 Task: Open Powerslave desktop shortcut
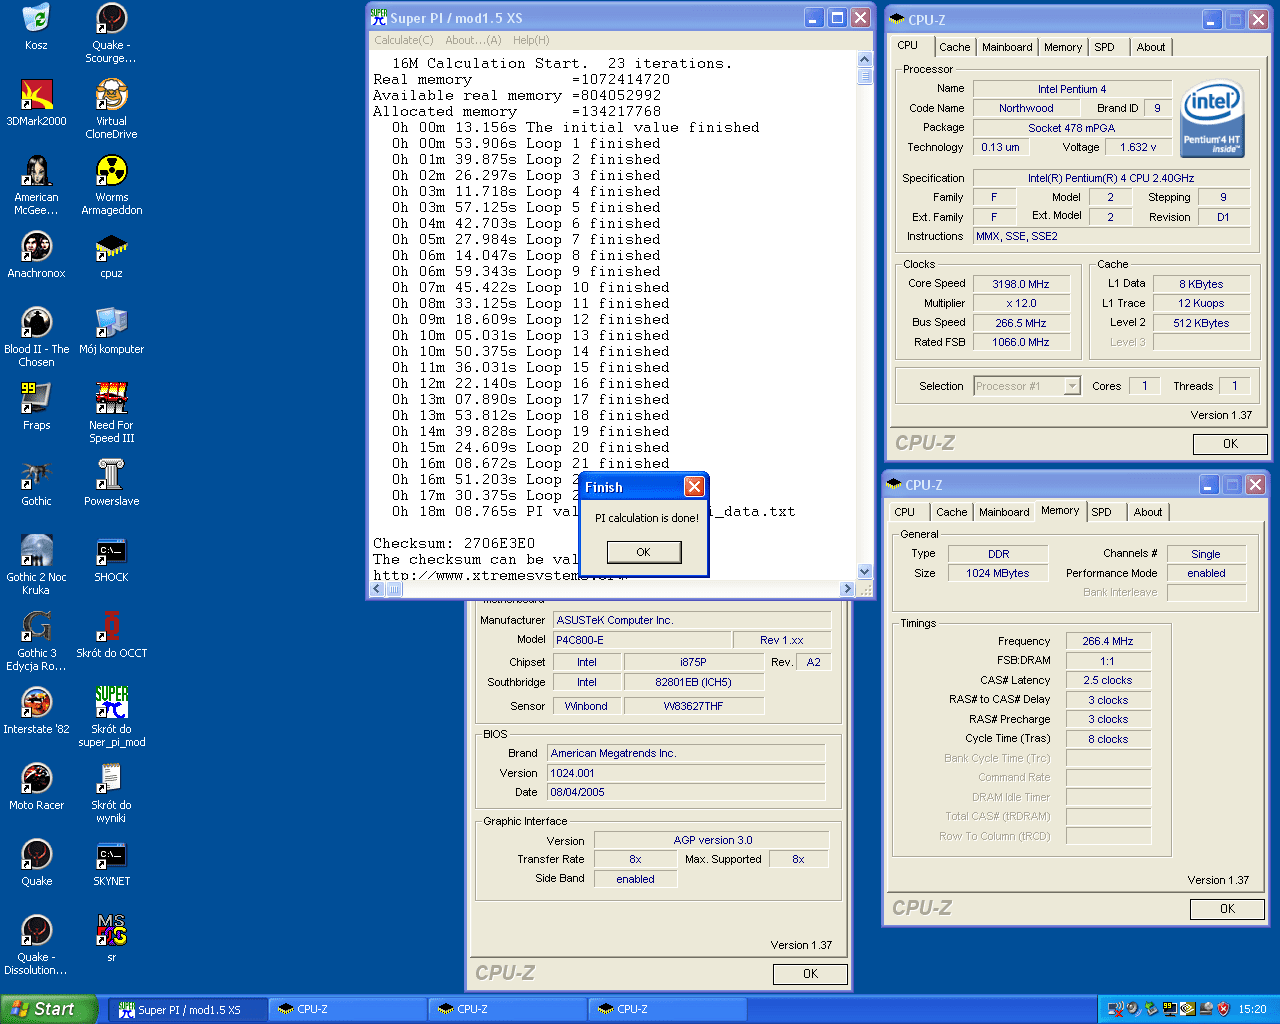tap(111, 483)
